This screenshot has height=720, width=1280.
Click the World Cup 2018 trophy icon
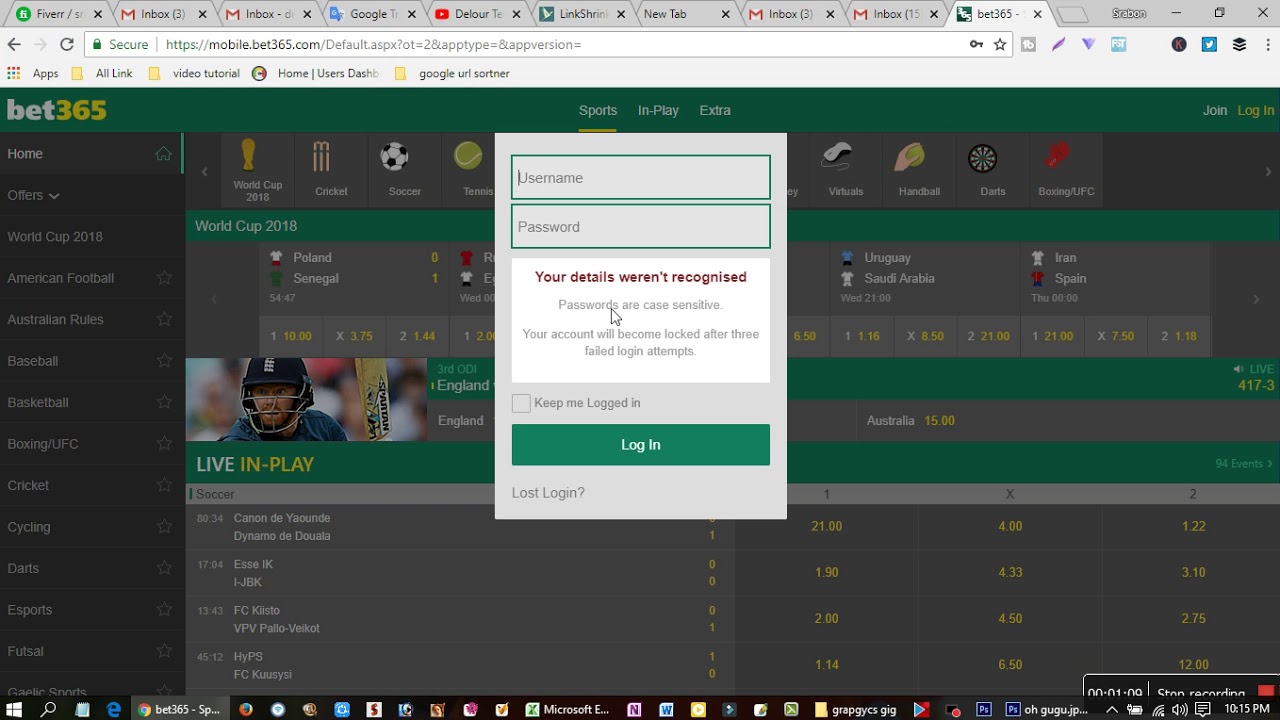[x=248, y=156]
